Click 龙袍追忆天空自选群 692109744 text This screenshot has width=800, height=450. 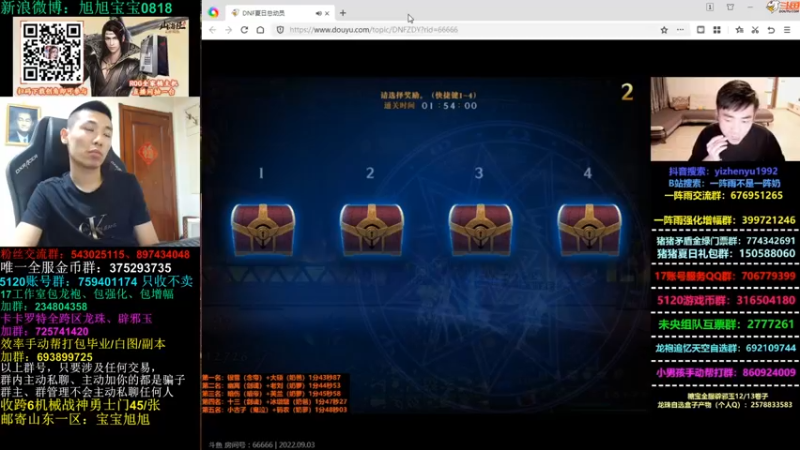726,348
